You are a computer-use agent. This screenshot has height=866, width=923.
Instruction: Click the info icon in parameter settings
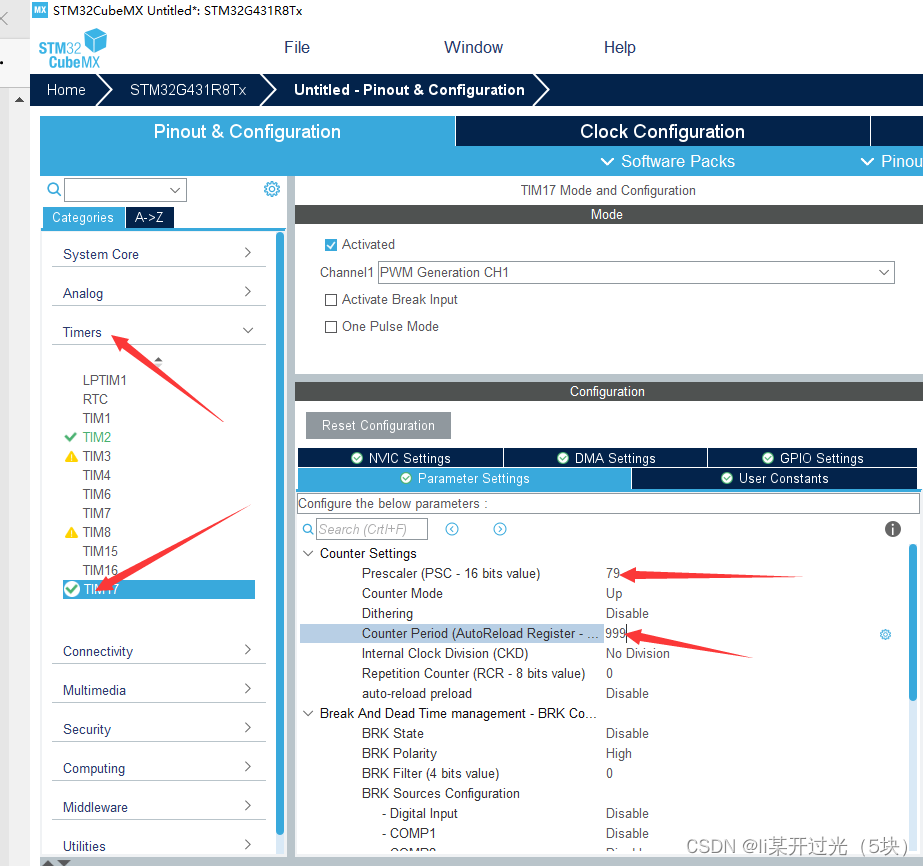[892, 529]
